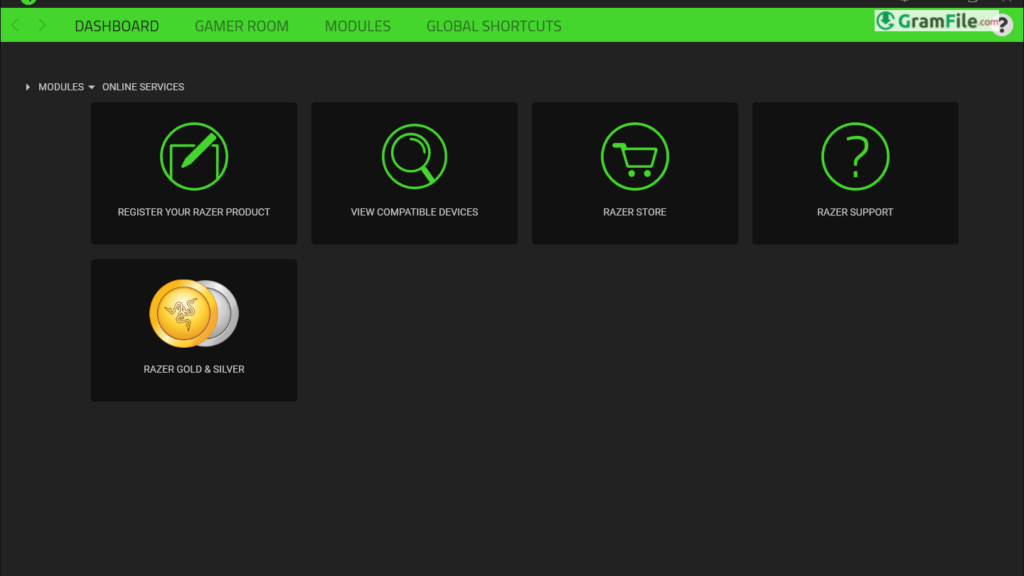1024x576 pixels.
Task: Open help via the question mark in the header
Action: click(1002, 25)
